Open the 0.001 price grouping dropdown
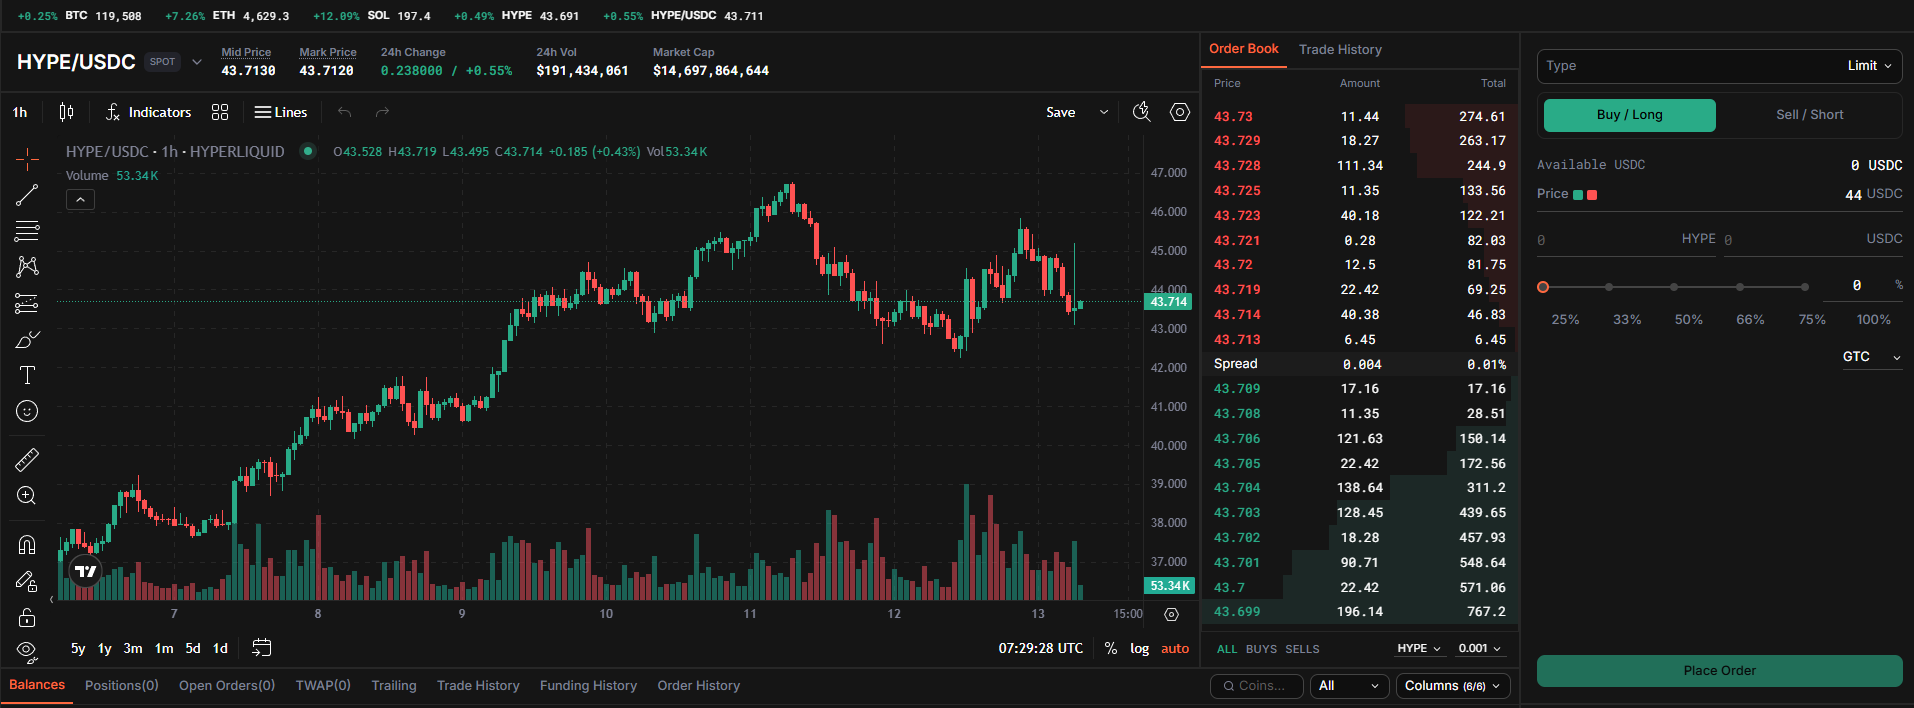Screen dimensions: 1914x708 1479,648
